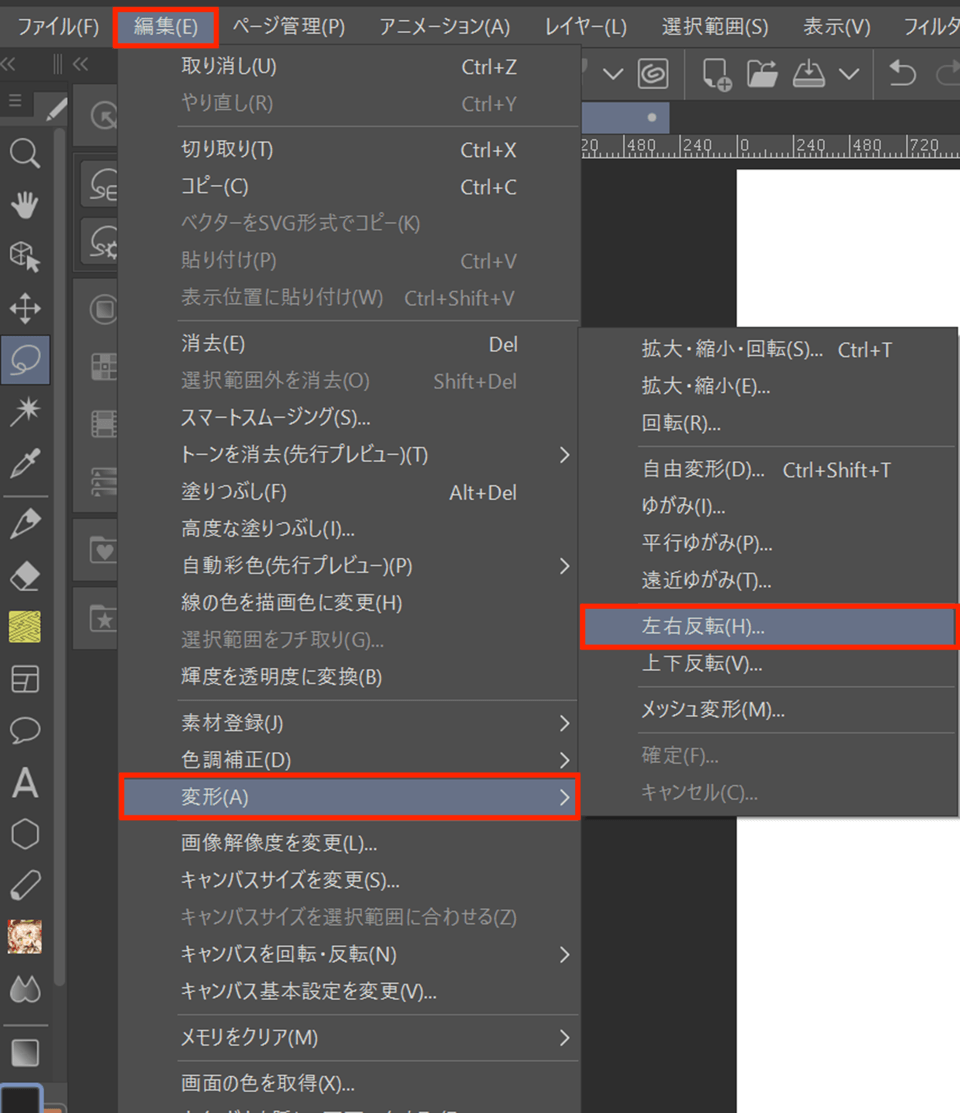
Task: Open the save options chevron dropdown
Action: 849,74
